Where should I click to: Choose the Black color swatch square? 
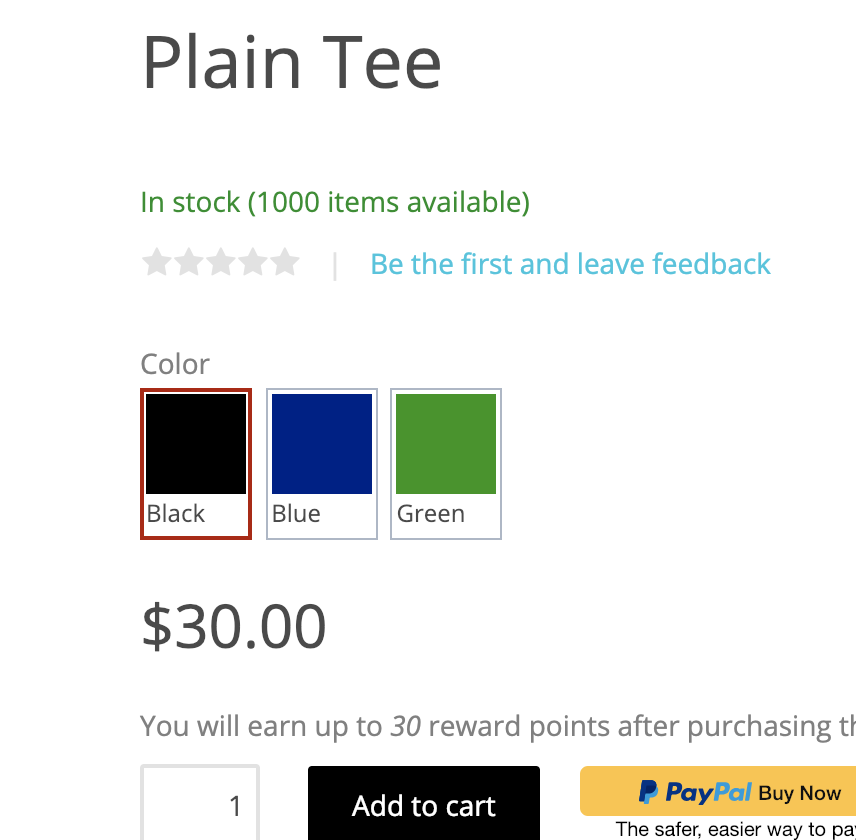point(196,444)
